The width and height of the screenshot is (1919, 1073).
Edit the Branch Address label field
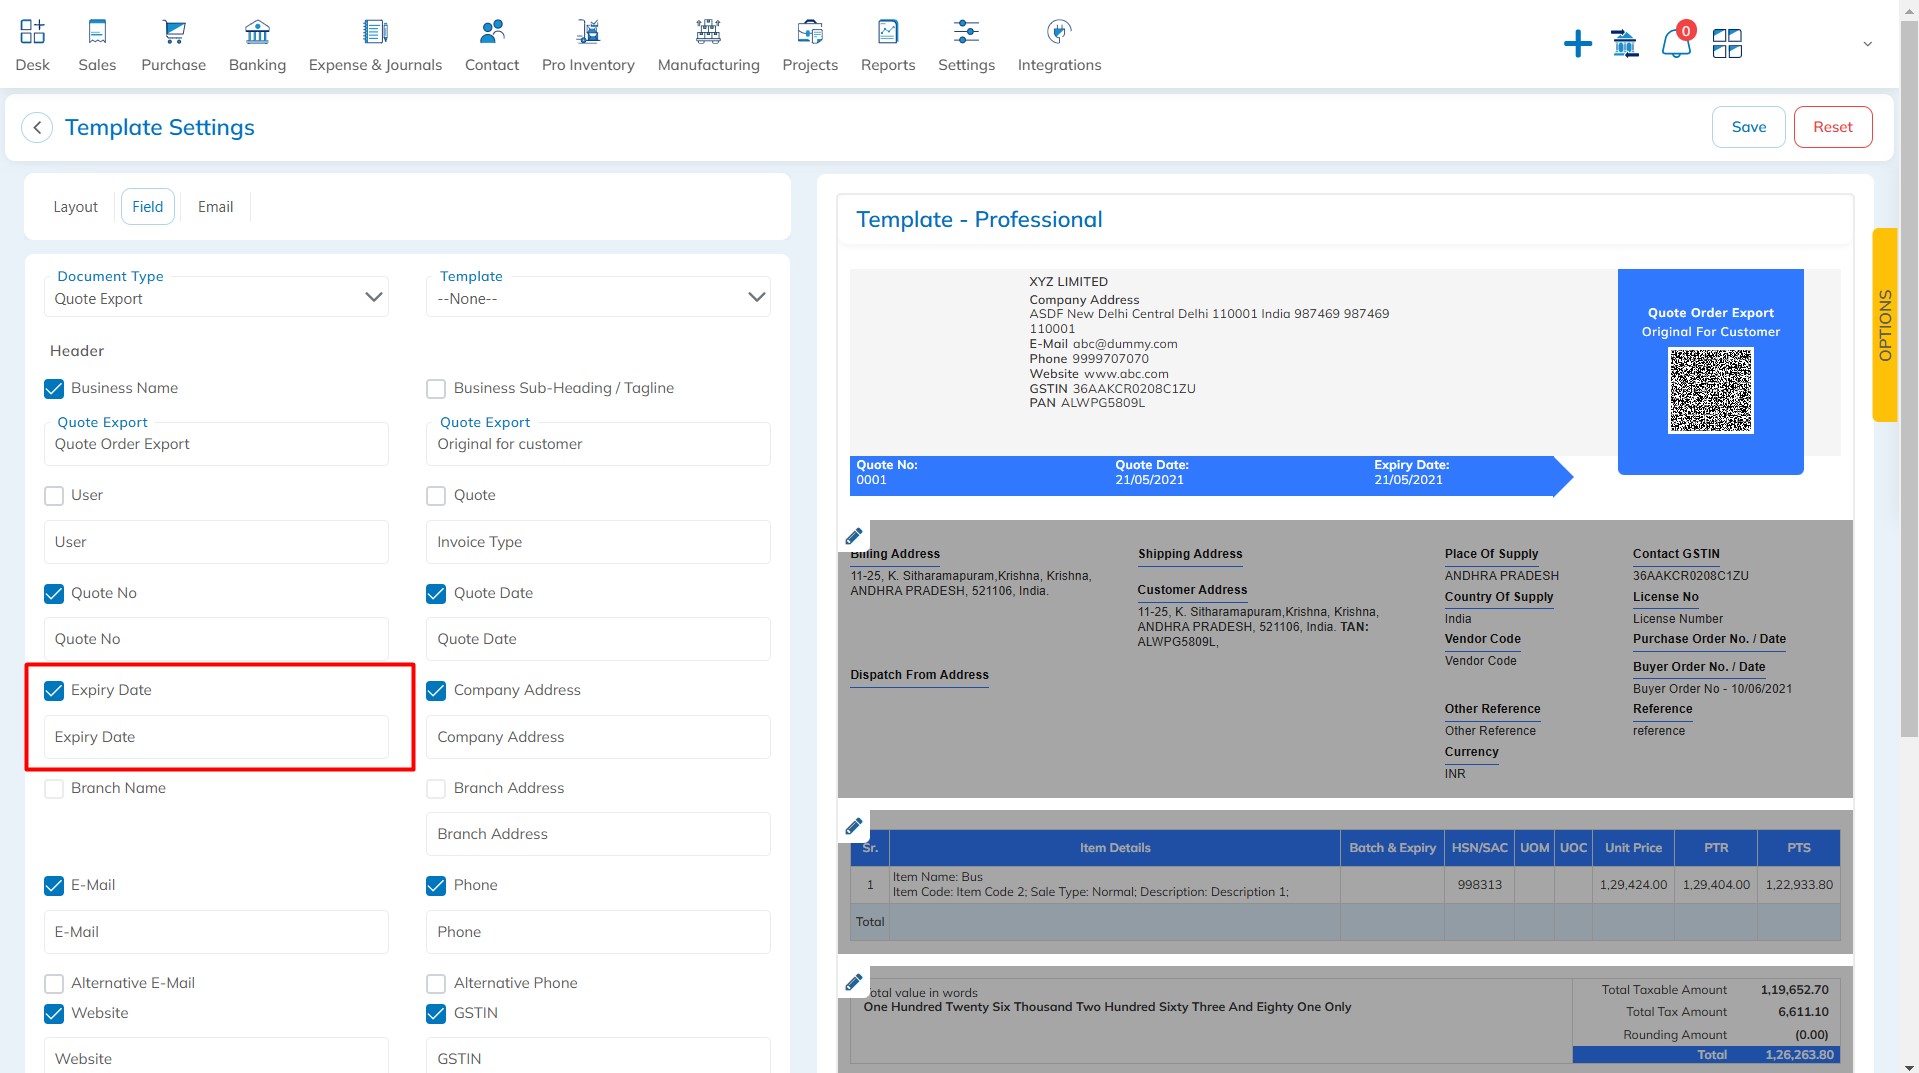point(598,834)
